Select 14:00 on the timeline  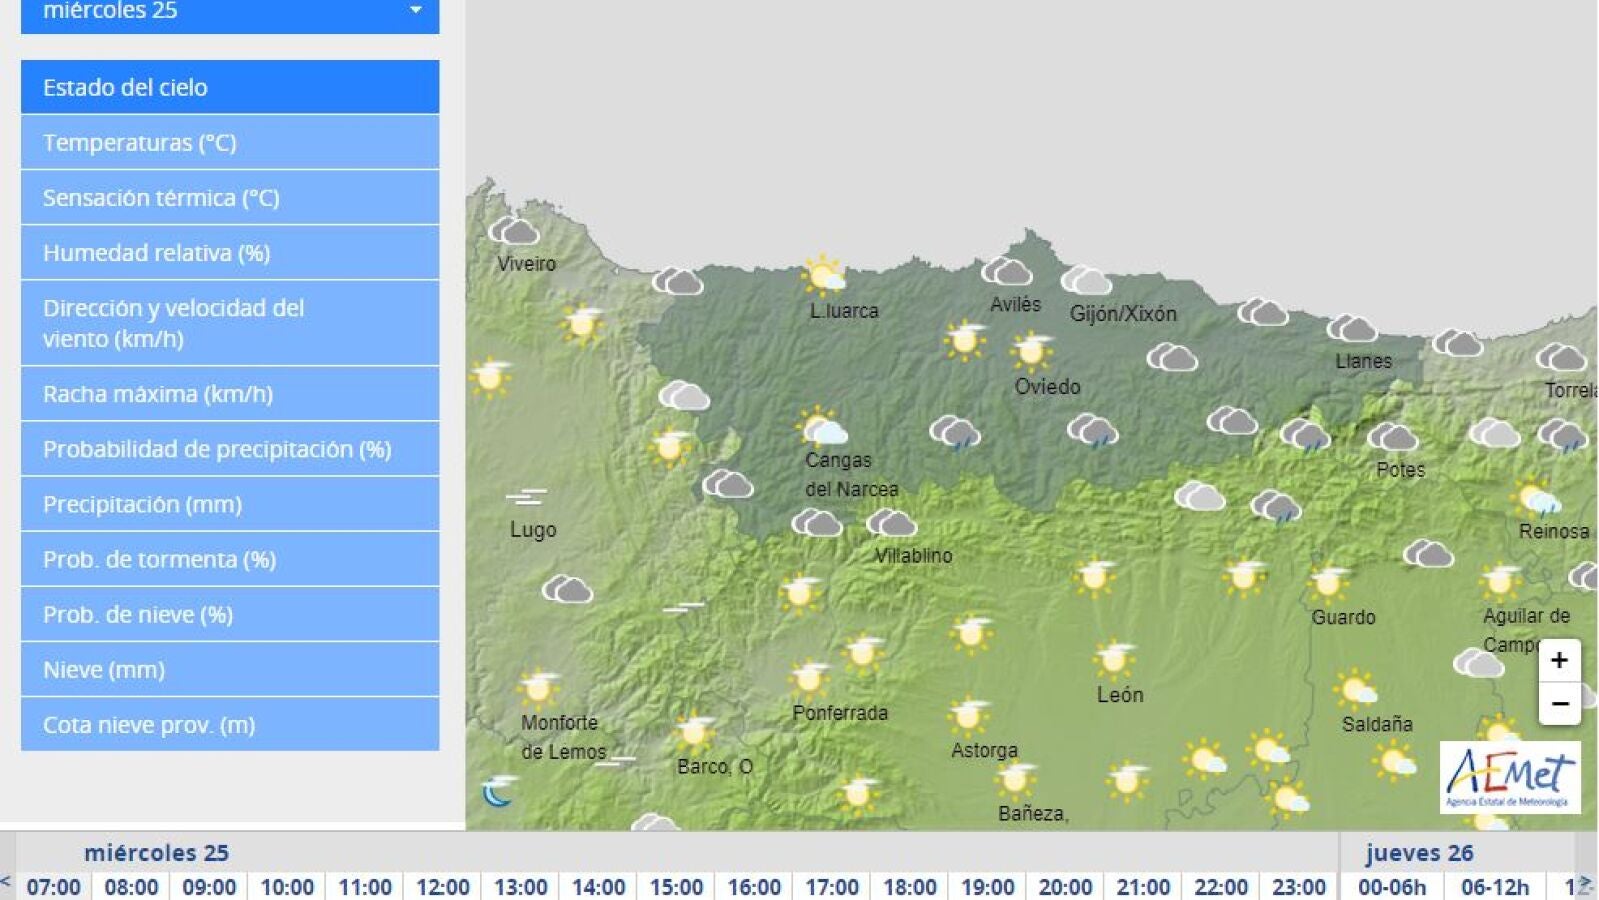click(598, 887)
